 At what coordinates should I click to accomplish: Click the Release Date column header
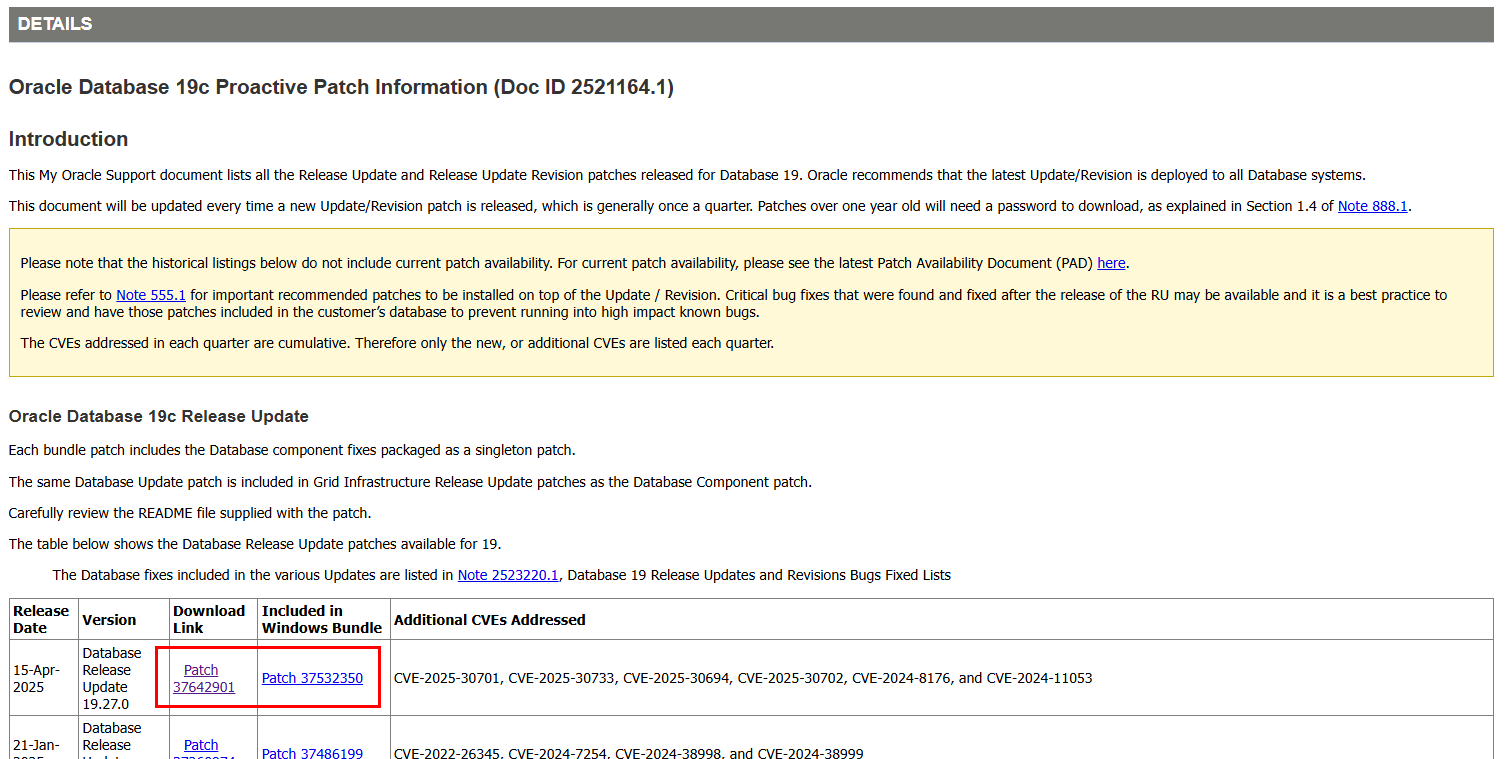(44, 619)
